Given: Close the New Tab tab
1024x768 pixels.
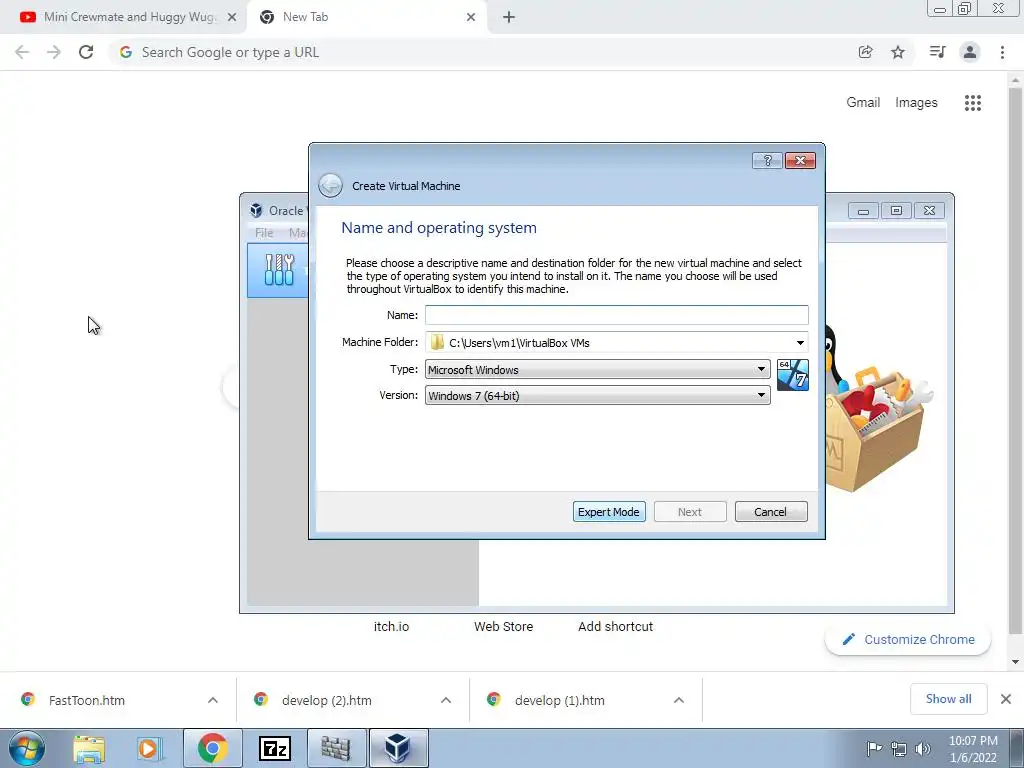Looking at the screenshot, I should (x=471, y=18).
